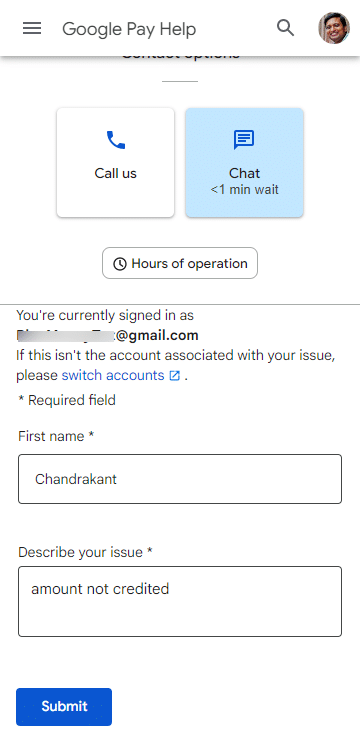This screenshot has width=360, height=740.
Task: Click the "You're currently signed in as" text
Action: click(x=105, y=315)
